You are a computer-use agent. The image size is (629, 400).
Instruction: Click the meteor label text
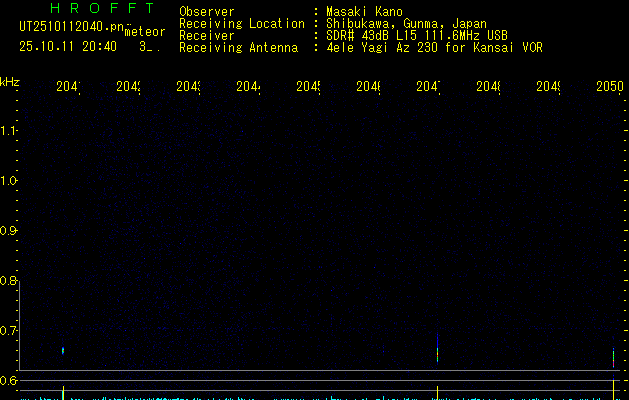tap(145, 32)
